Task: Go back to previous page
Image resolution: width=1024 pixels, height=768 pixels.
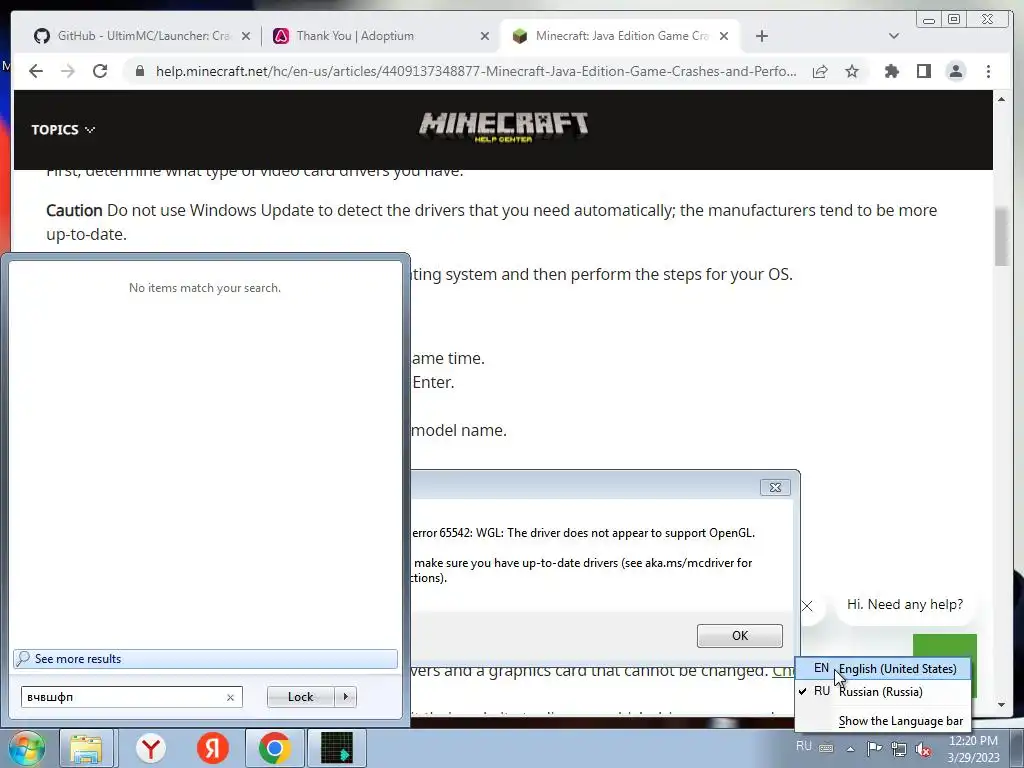Action: pos(37,71)
